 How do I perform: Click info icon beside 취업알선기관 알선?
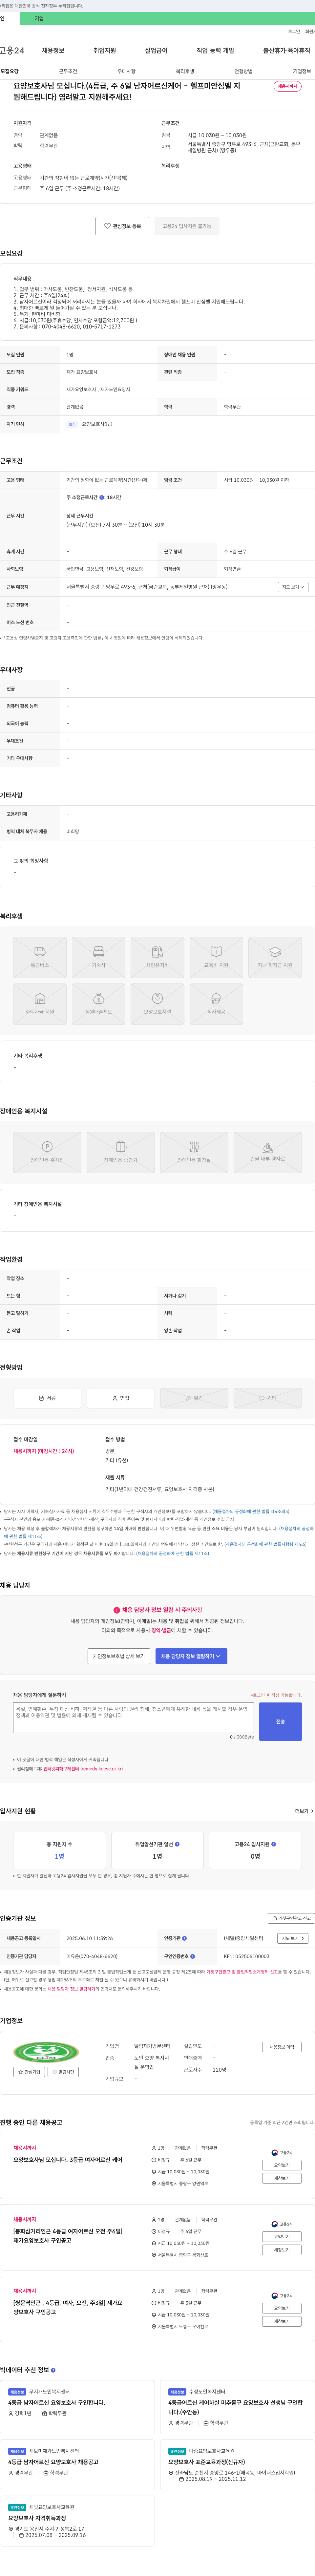click(177, 1844)
